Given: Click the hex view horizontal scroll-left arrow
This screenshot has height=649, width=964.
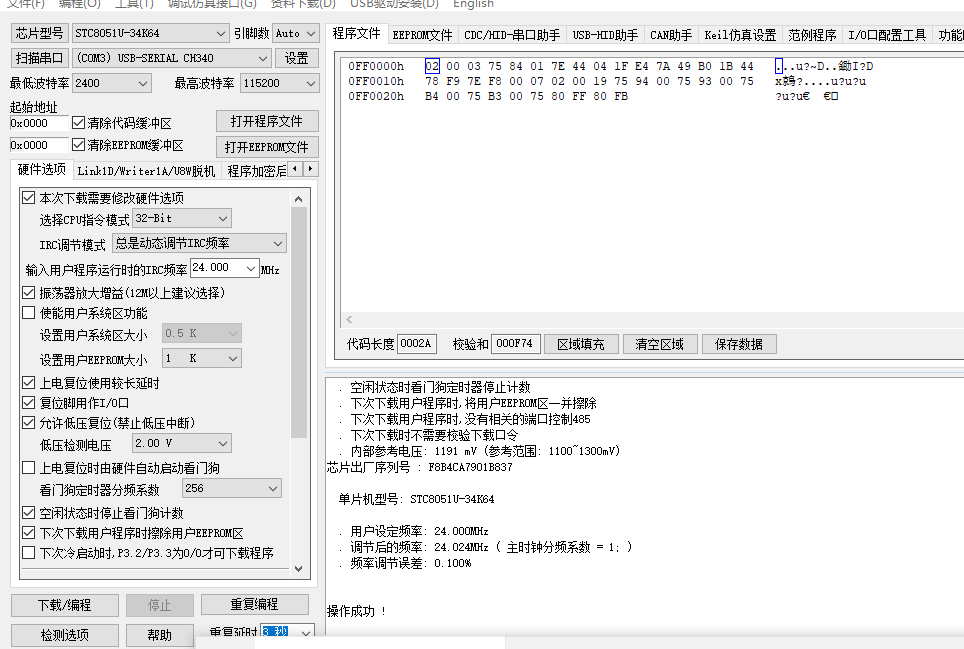Looking at the screenshot, I should click(x=349, y=320).
